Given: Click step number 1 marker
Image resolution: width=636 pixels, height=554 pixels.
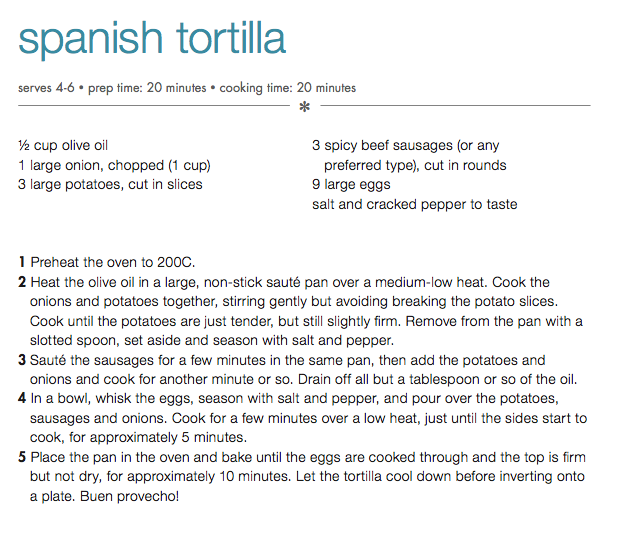Looking at the screenshot, I should tap(22, 262).
